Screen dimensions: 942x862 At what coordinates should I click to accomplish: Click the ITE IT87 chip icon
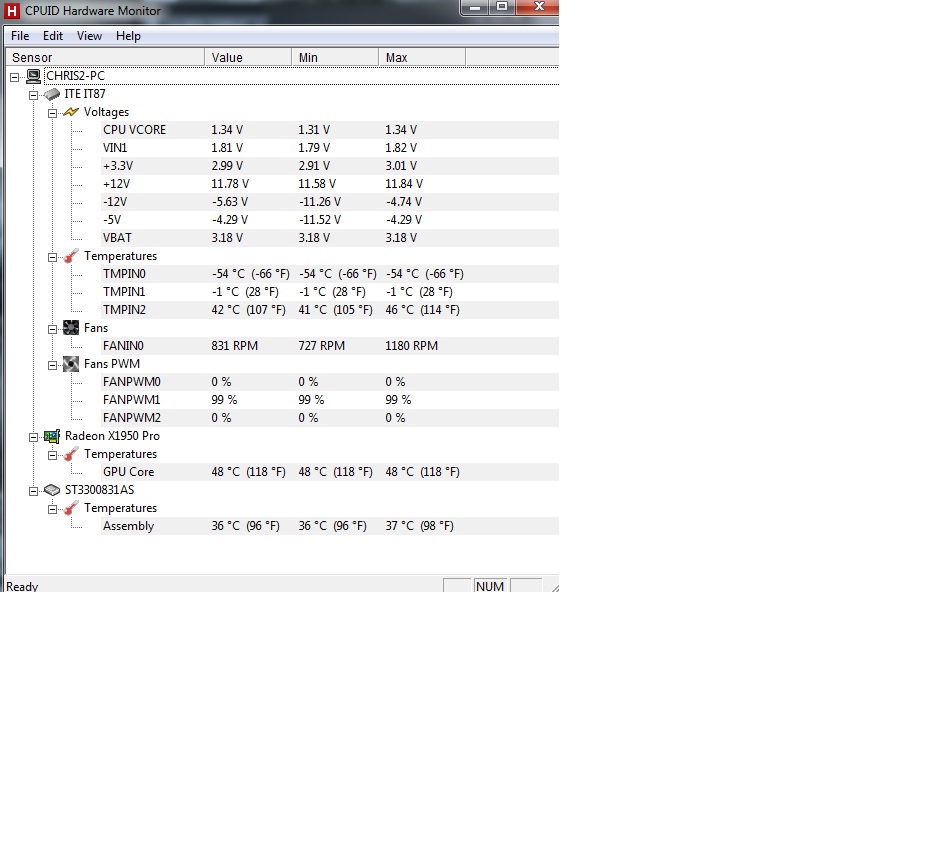(52, 94)
